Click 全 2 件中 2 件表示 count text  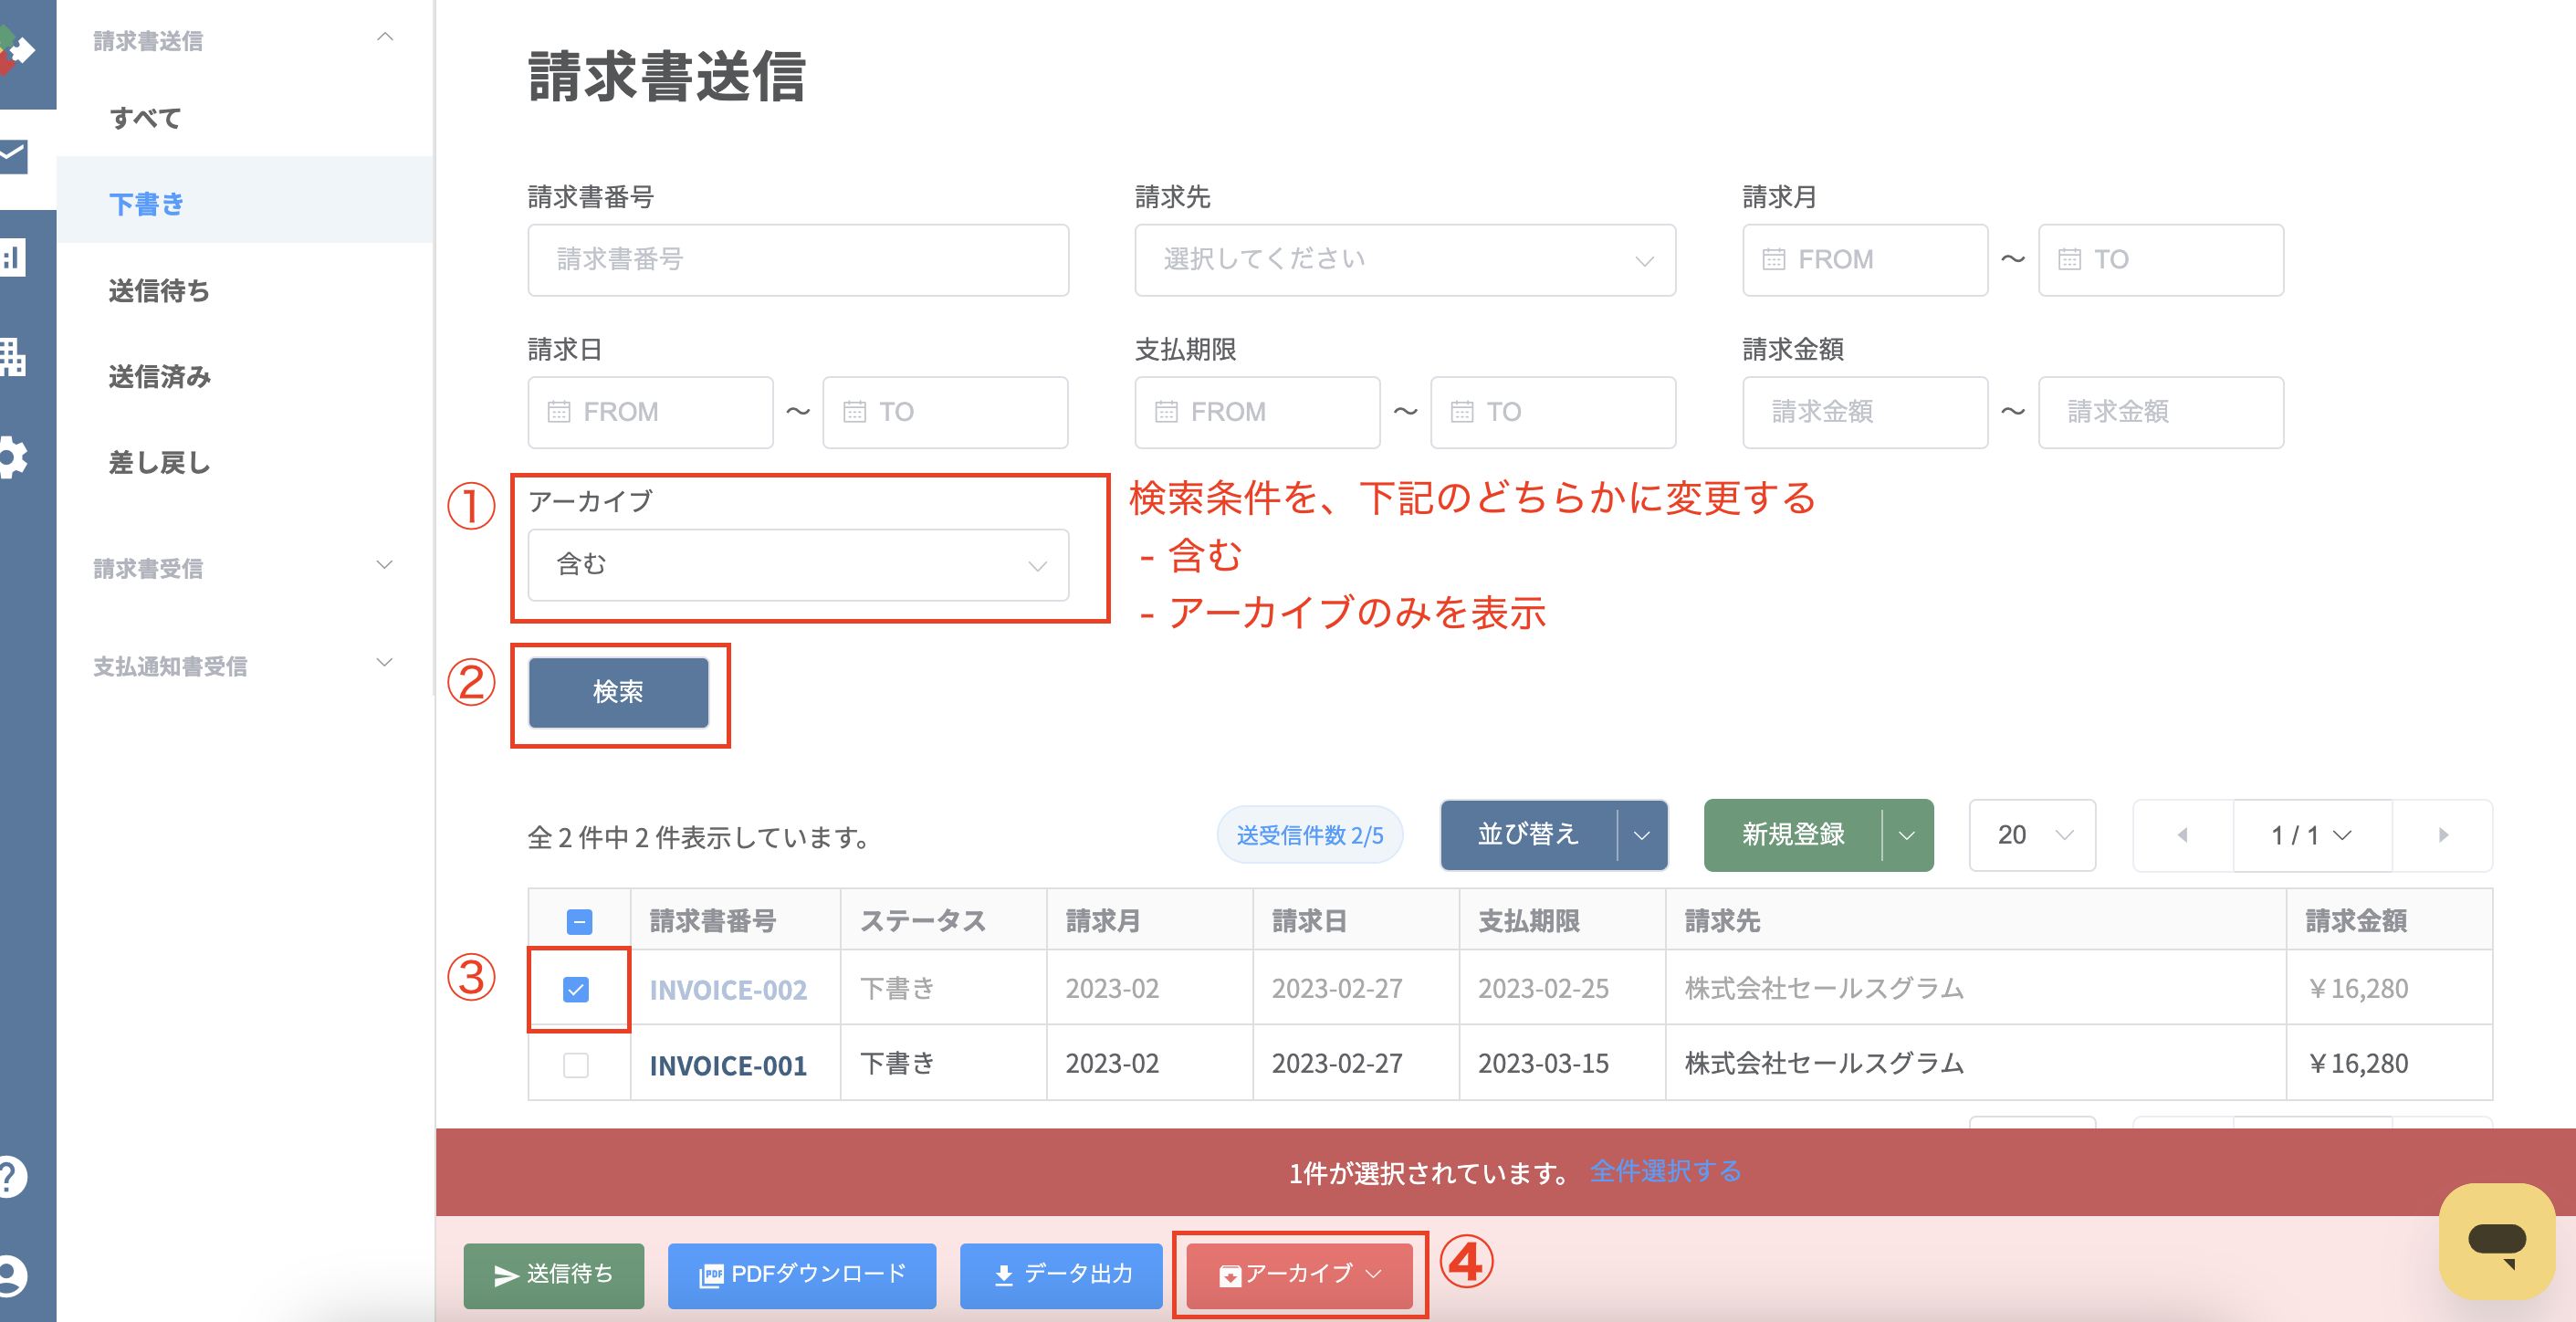click(700, 838)
